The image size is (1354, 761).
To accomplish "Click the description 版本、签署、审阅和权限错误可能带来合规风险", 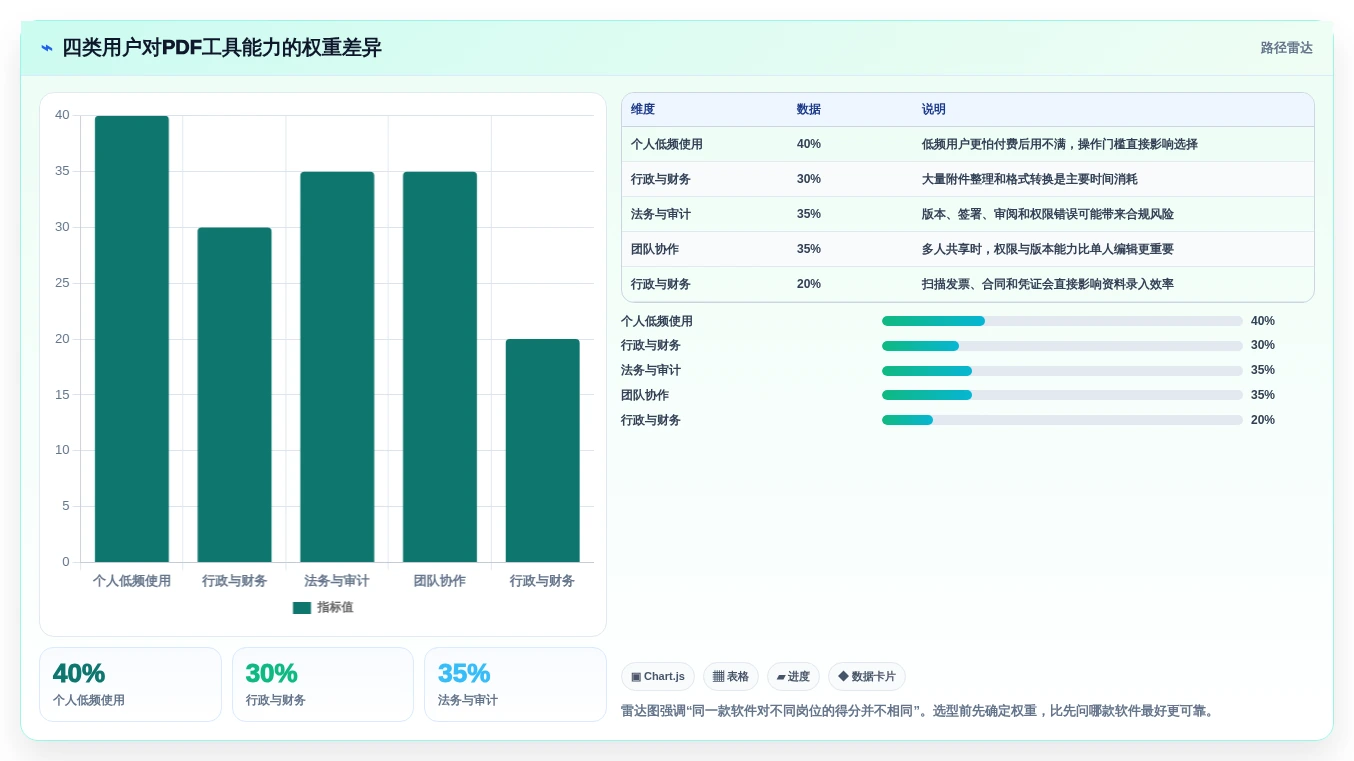I will [1048, 214].
